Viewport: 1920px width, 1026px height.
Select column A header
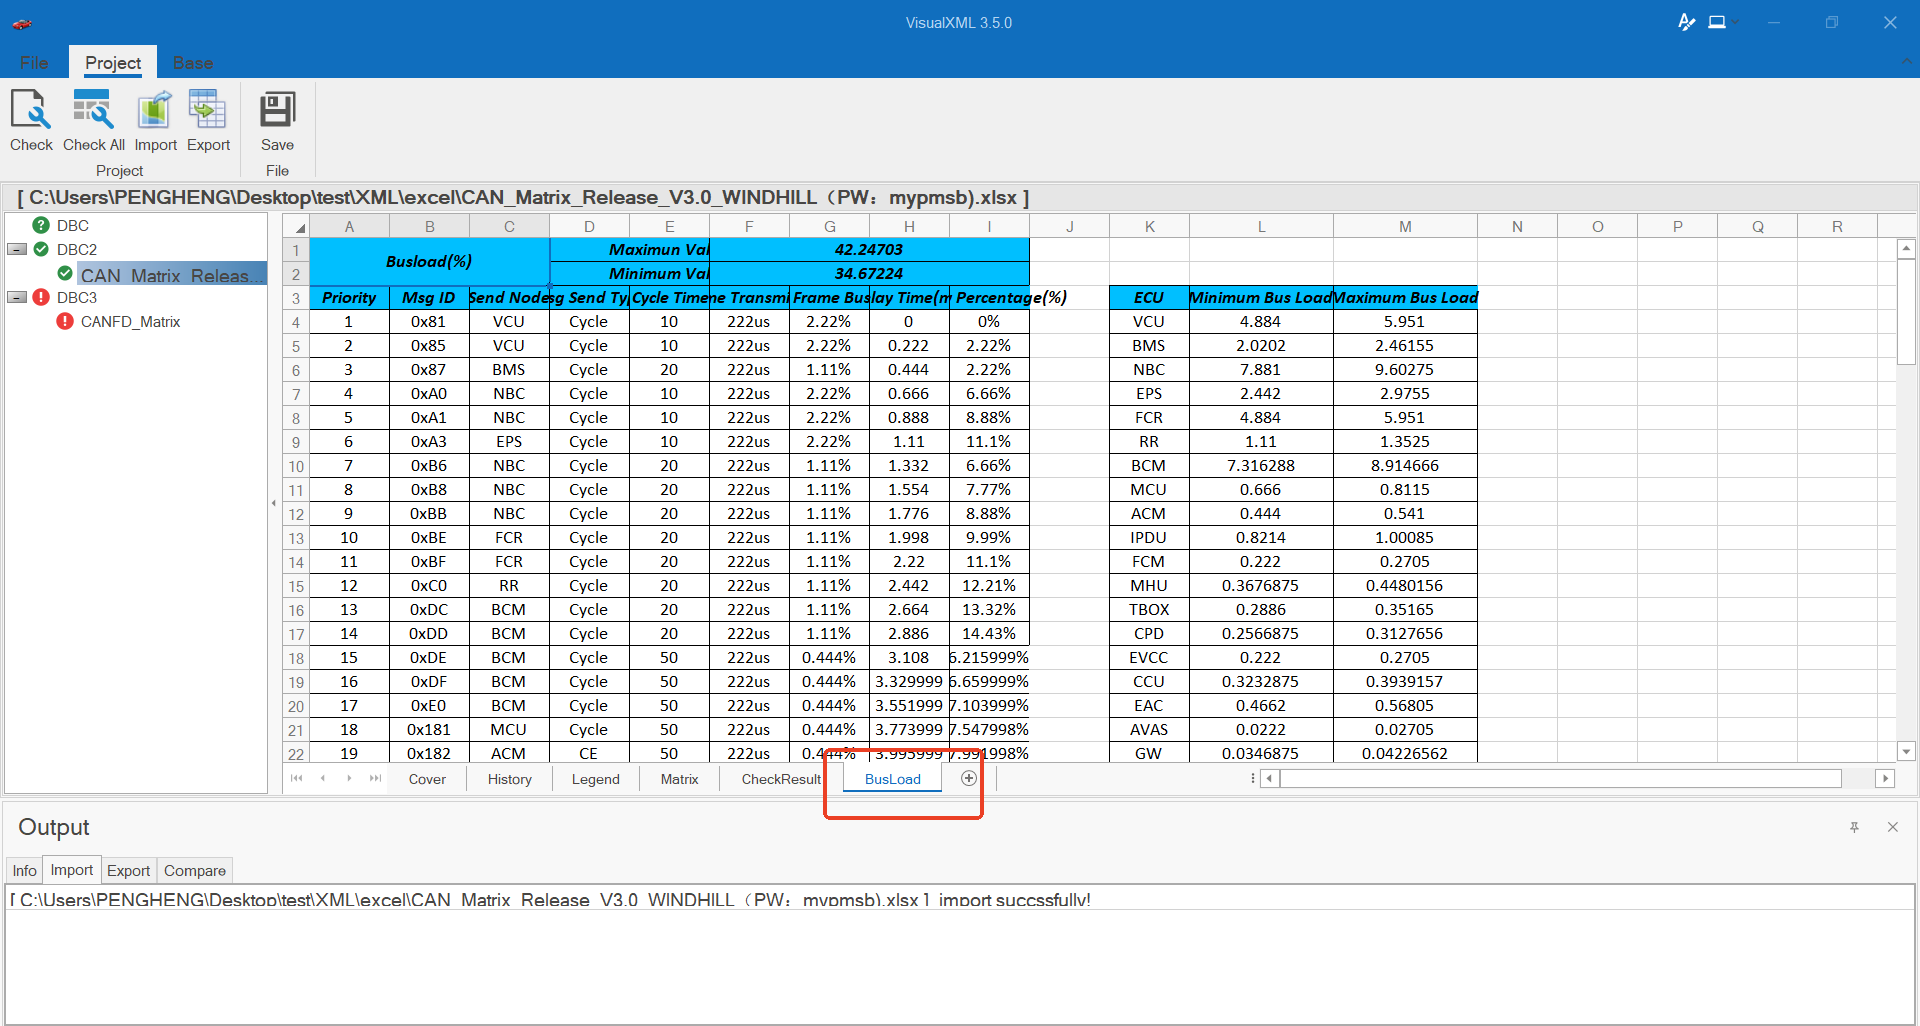tap(349, 226)
